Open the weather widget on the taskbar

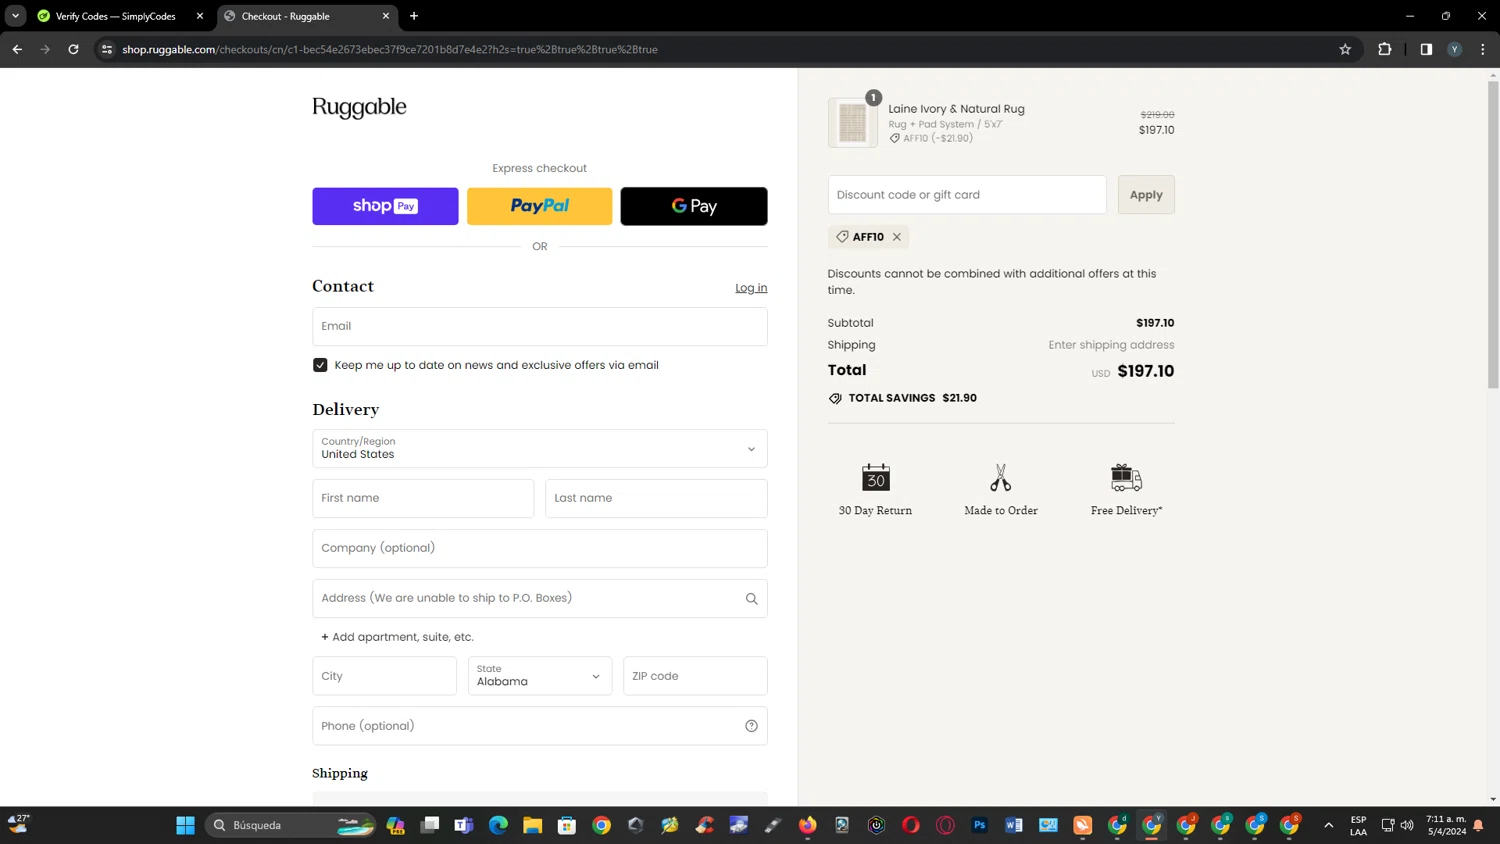pyautogui.click(x=19, y=824)
